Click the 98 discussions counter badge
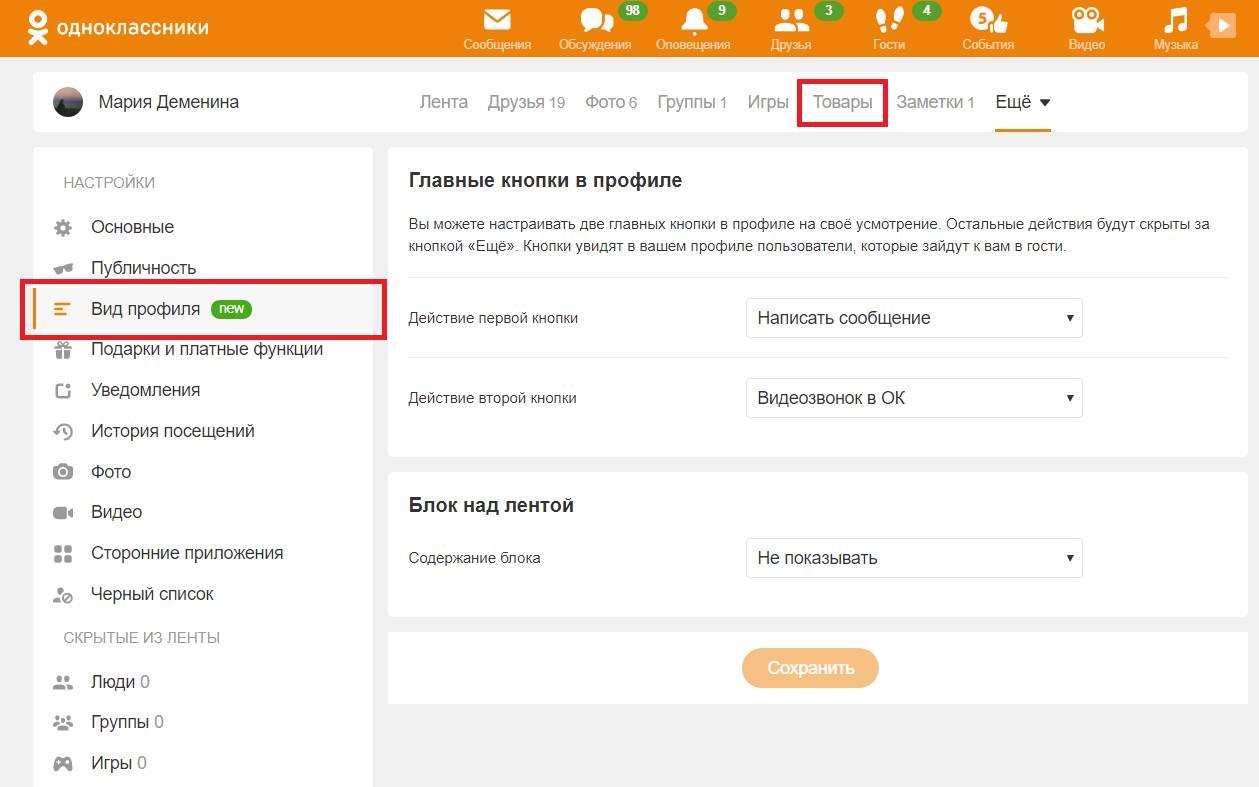Screen dimensions: 1259x787 632,11
